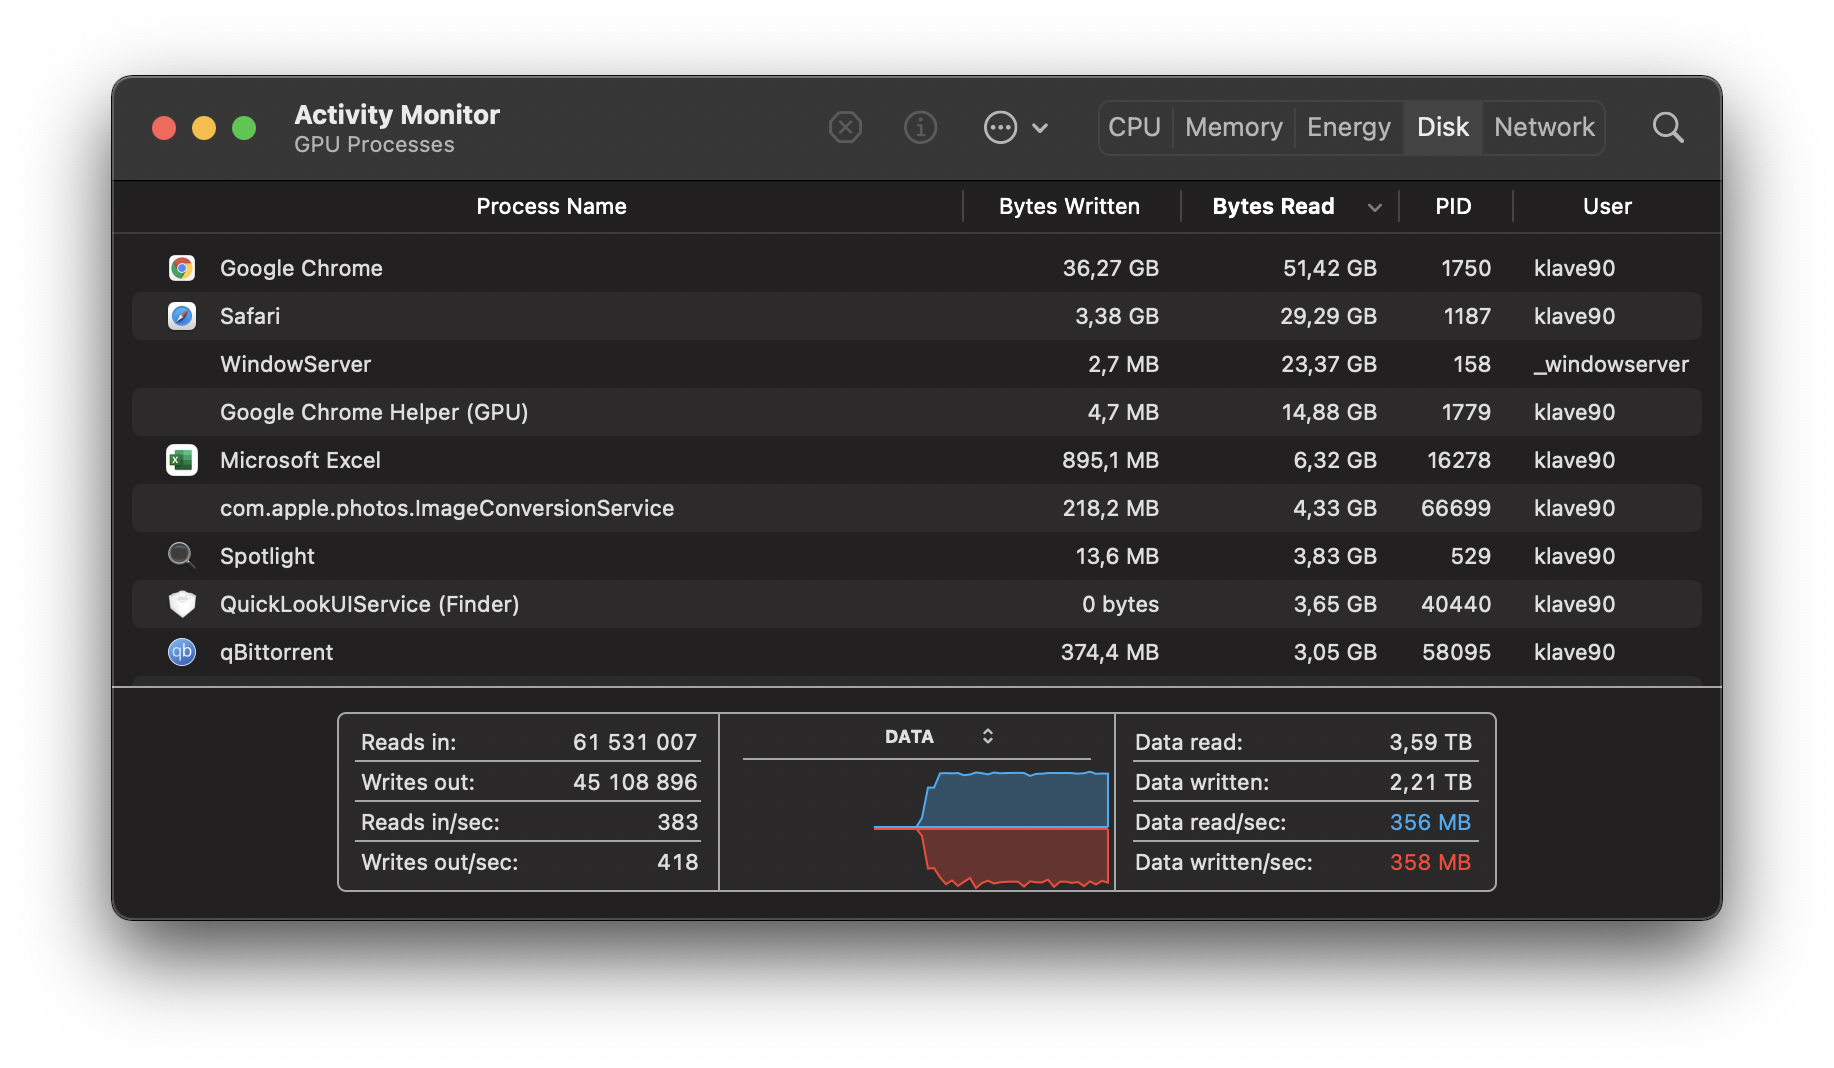Expand the chevron next to the ellipsis button
This screenshot has width=1834, height=1068.
point(1040,128)
